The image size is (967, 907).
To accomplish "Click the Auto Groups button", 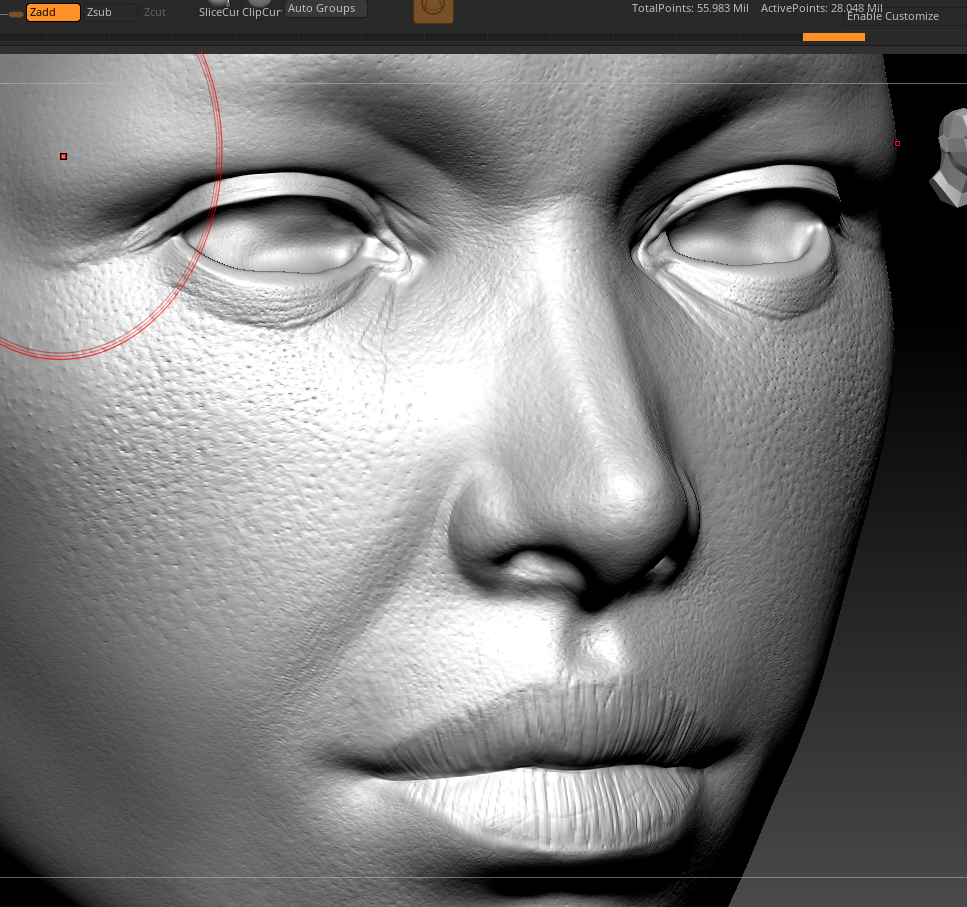I will 325,9.
